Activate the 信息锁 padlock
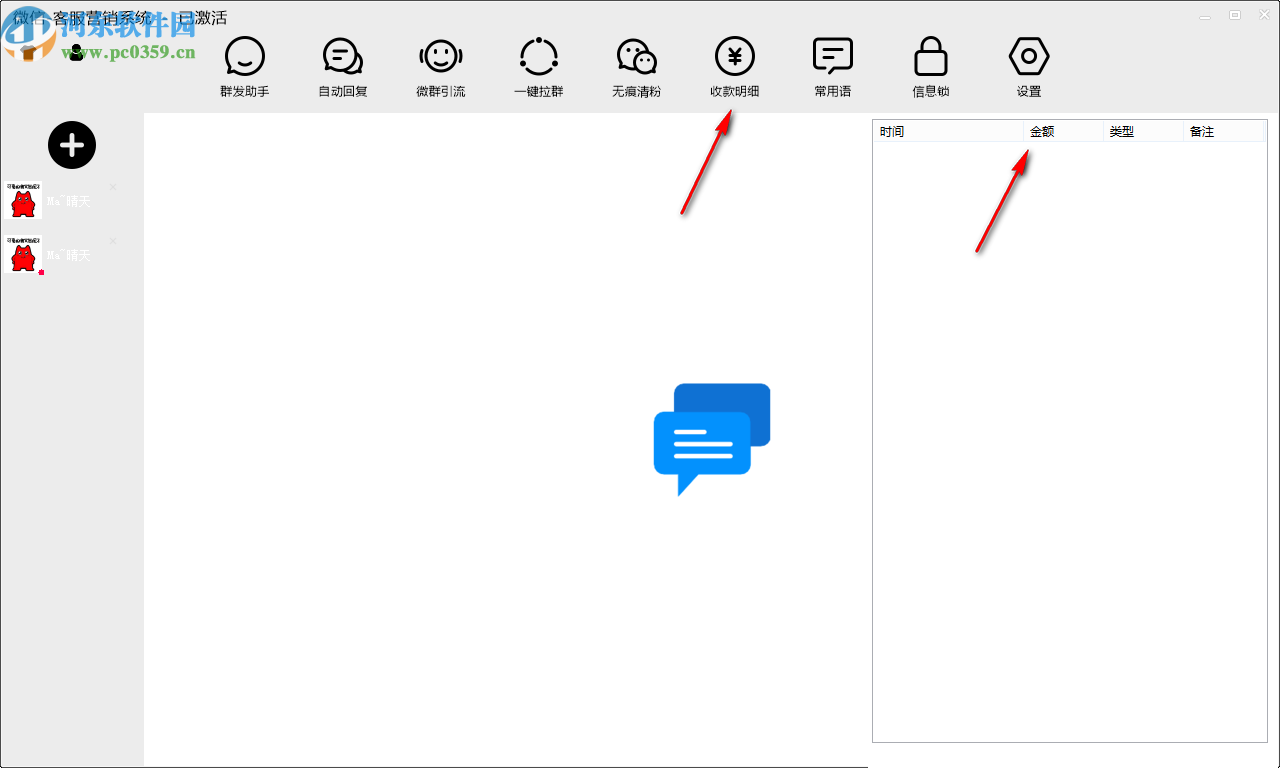The image size is (1280, 768). [931, 67]
